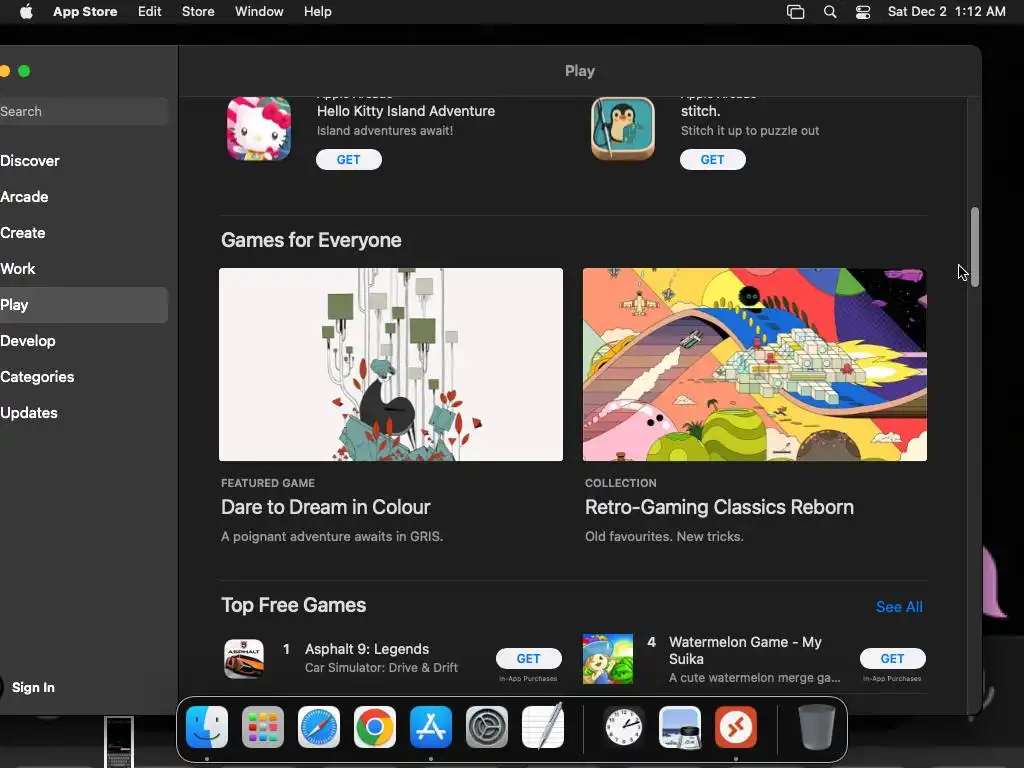Click the green full-screen window button
This screenshot has width=1024, height=768.
click(24, 71)
